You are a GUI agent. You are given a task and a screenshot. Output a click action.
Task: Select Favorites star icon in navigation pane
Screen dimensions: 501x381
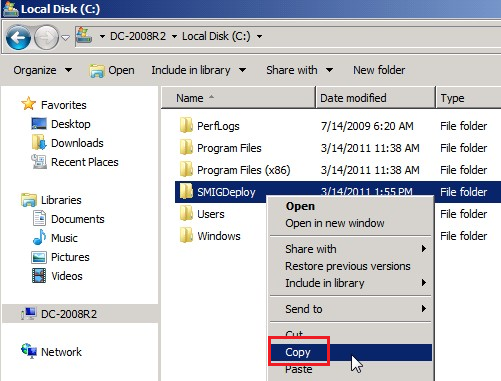click(x=28, y=104)
